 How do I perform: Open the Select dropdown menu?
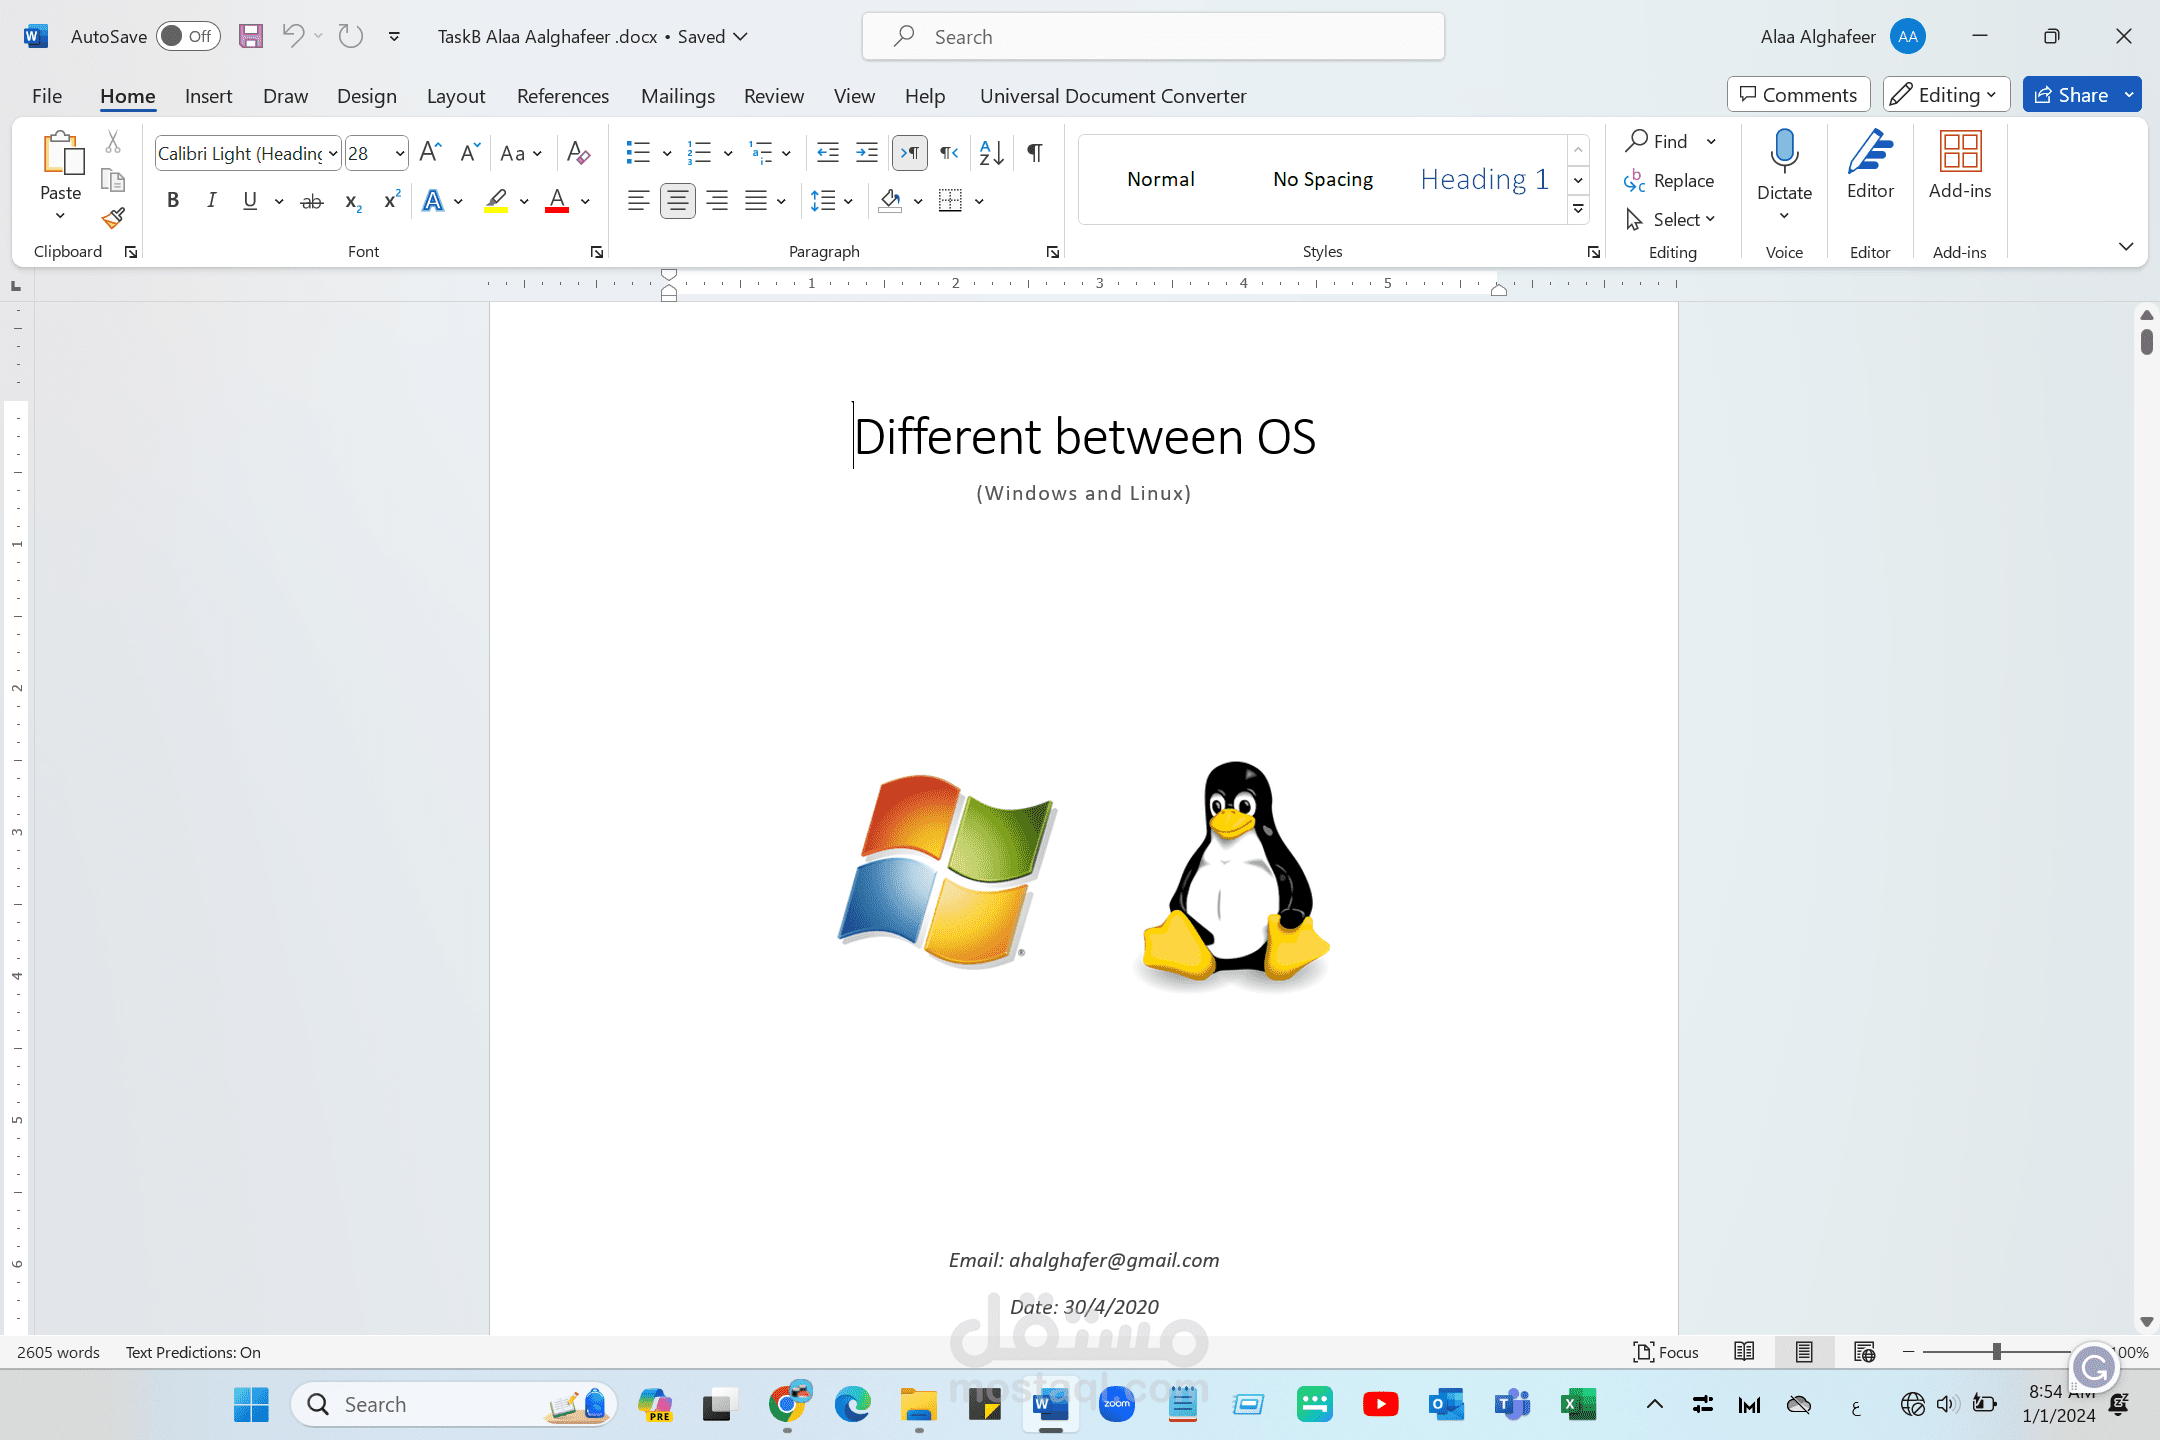[x=1670, y=219]
